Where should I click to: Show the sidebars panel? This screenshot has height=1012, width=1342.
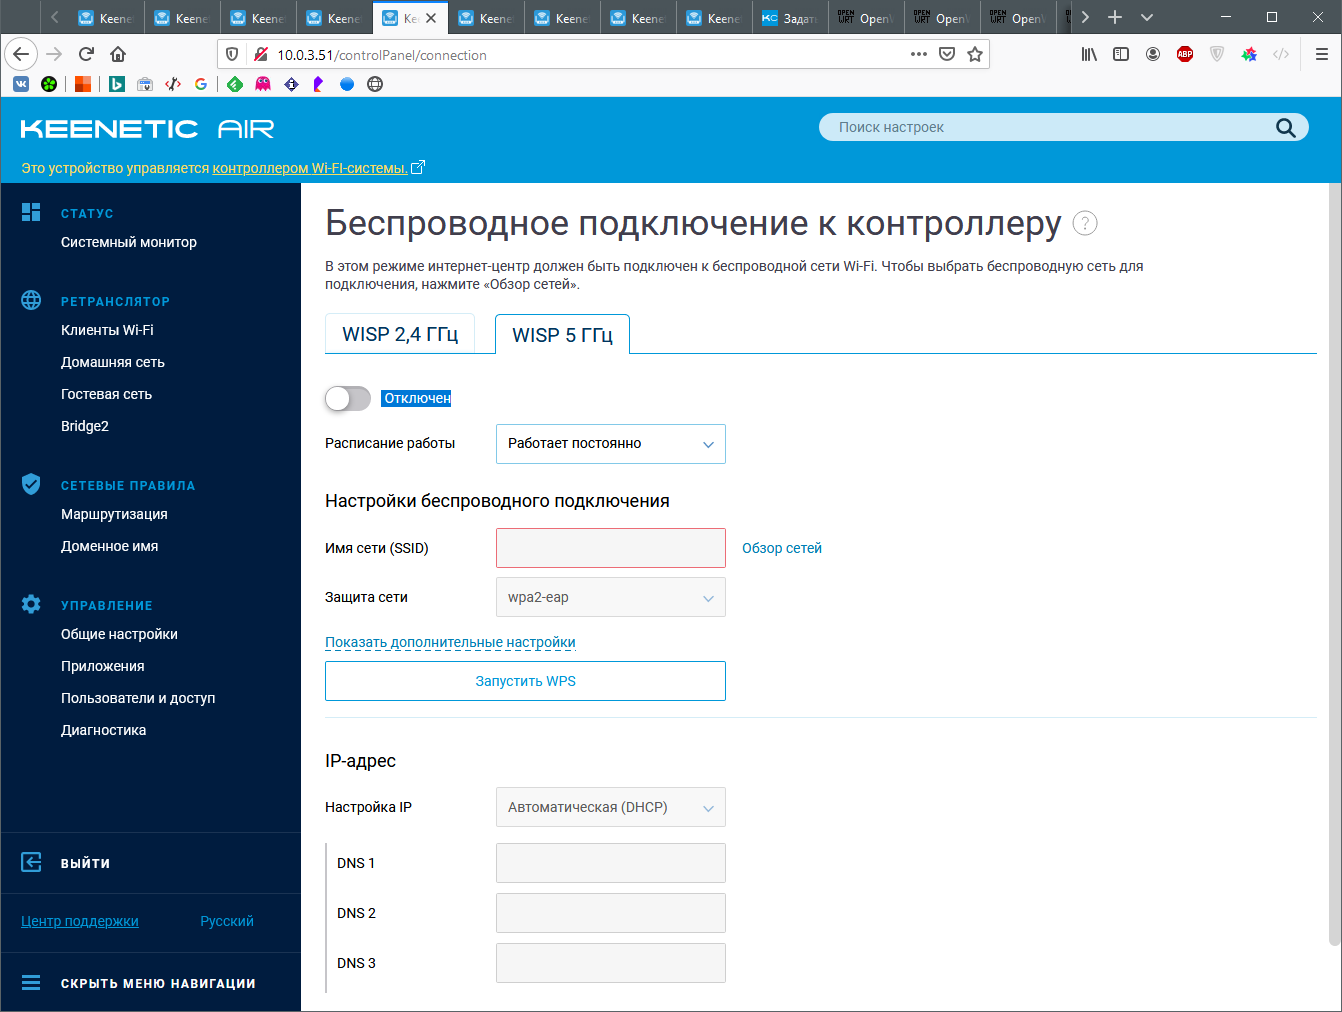[x=1121, y=54]
